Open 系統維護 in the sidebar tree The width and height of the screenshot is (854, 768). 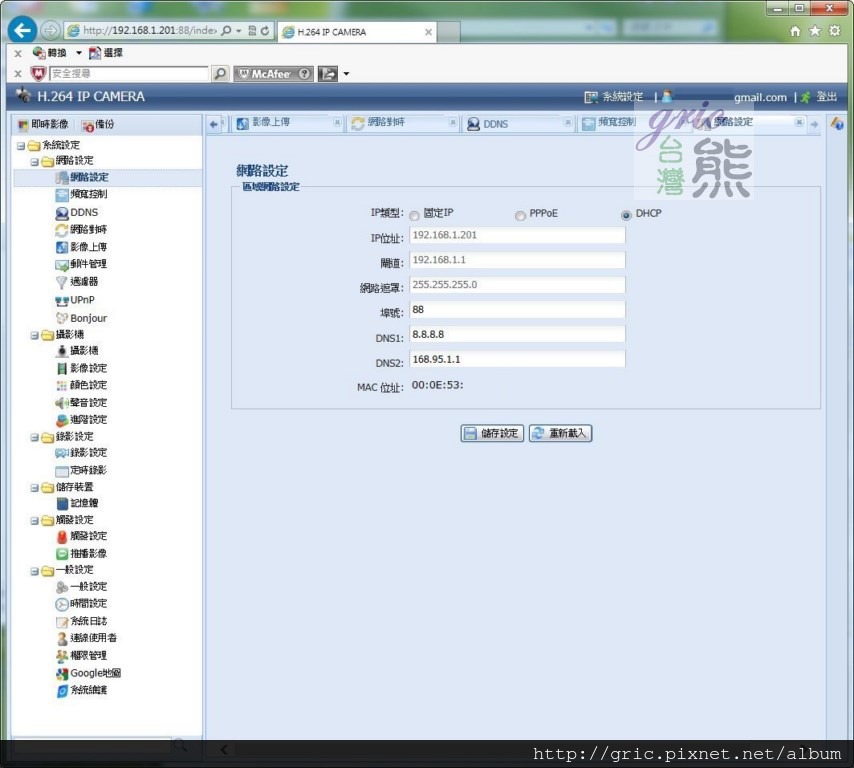[x=81, y=690]
